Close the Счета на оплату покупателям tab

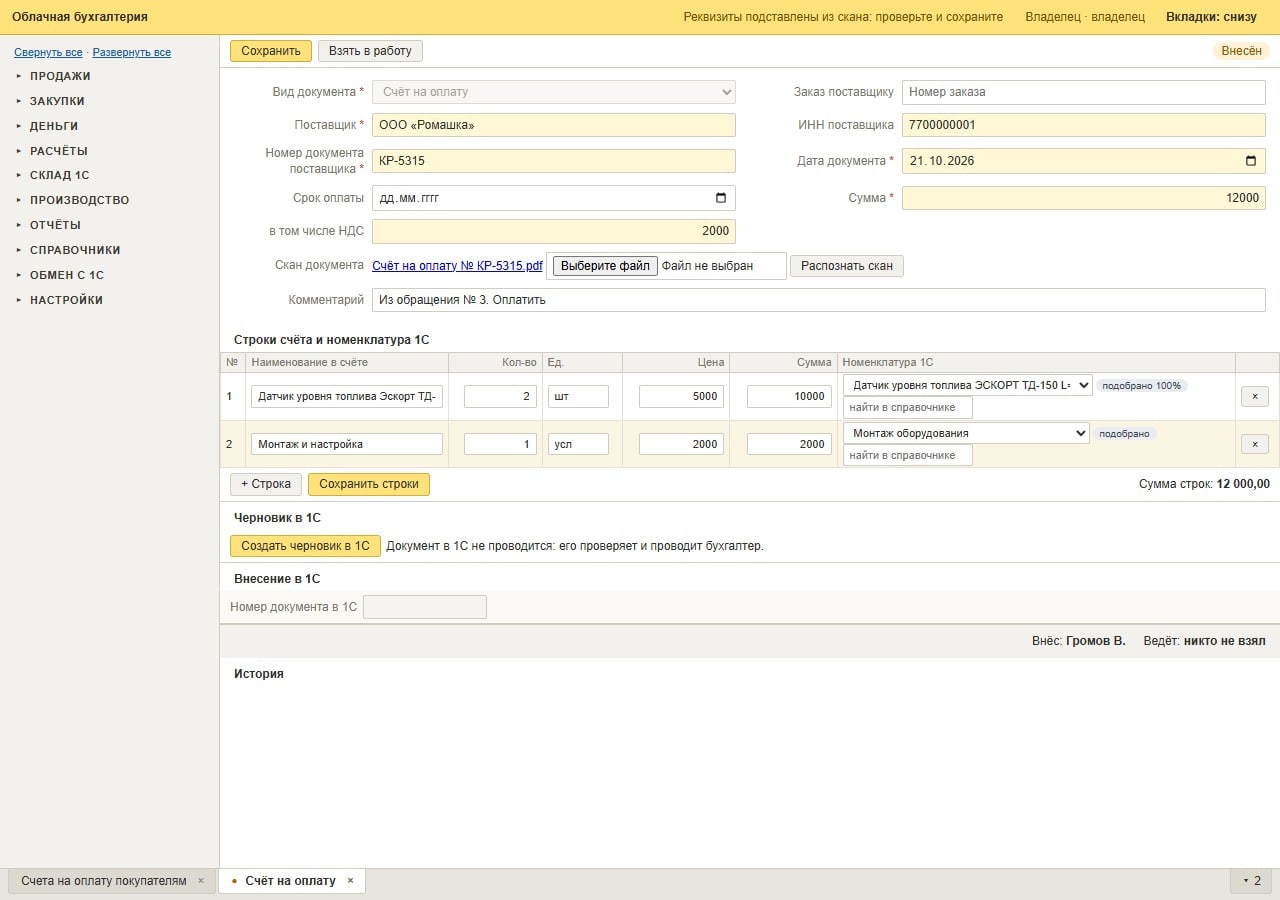pos(201,881)
